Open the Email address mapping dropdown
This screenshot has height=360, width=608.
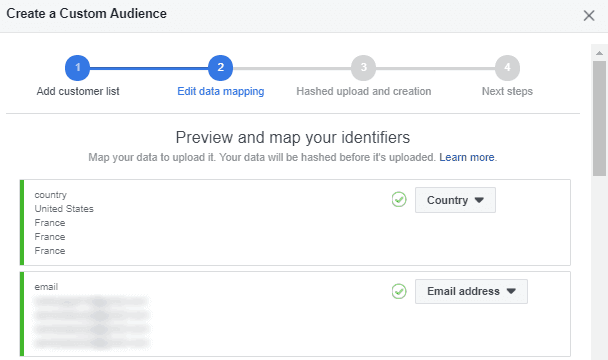pyautogui.click(x=471, y=291)
